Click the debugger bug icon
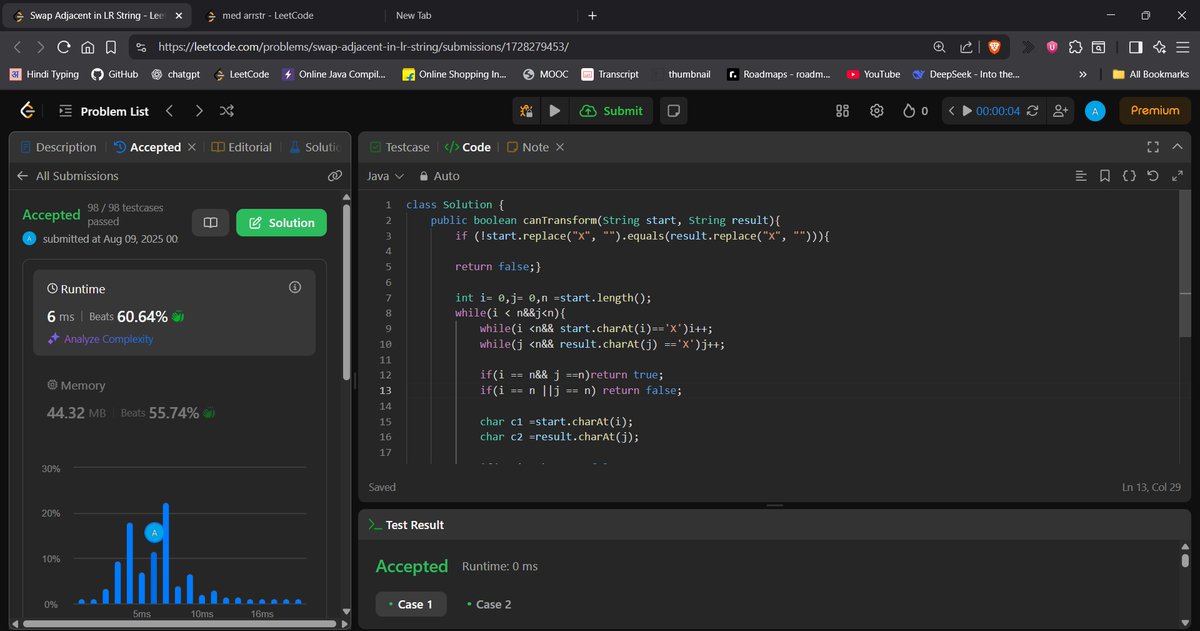The height and width of the screenshot is (631, 1200). pyautogui.click(x=527, y=111)
